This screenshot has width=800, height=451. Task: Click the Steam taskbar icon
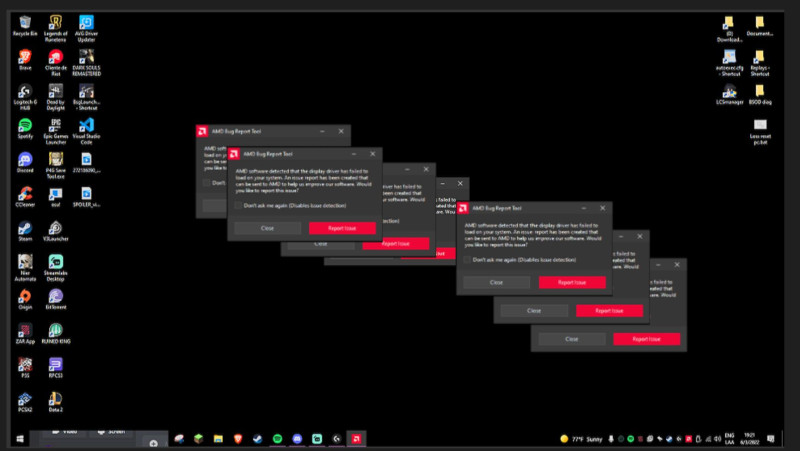258,439
